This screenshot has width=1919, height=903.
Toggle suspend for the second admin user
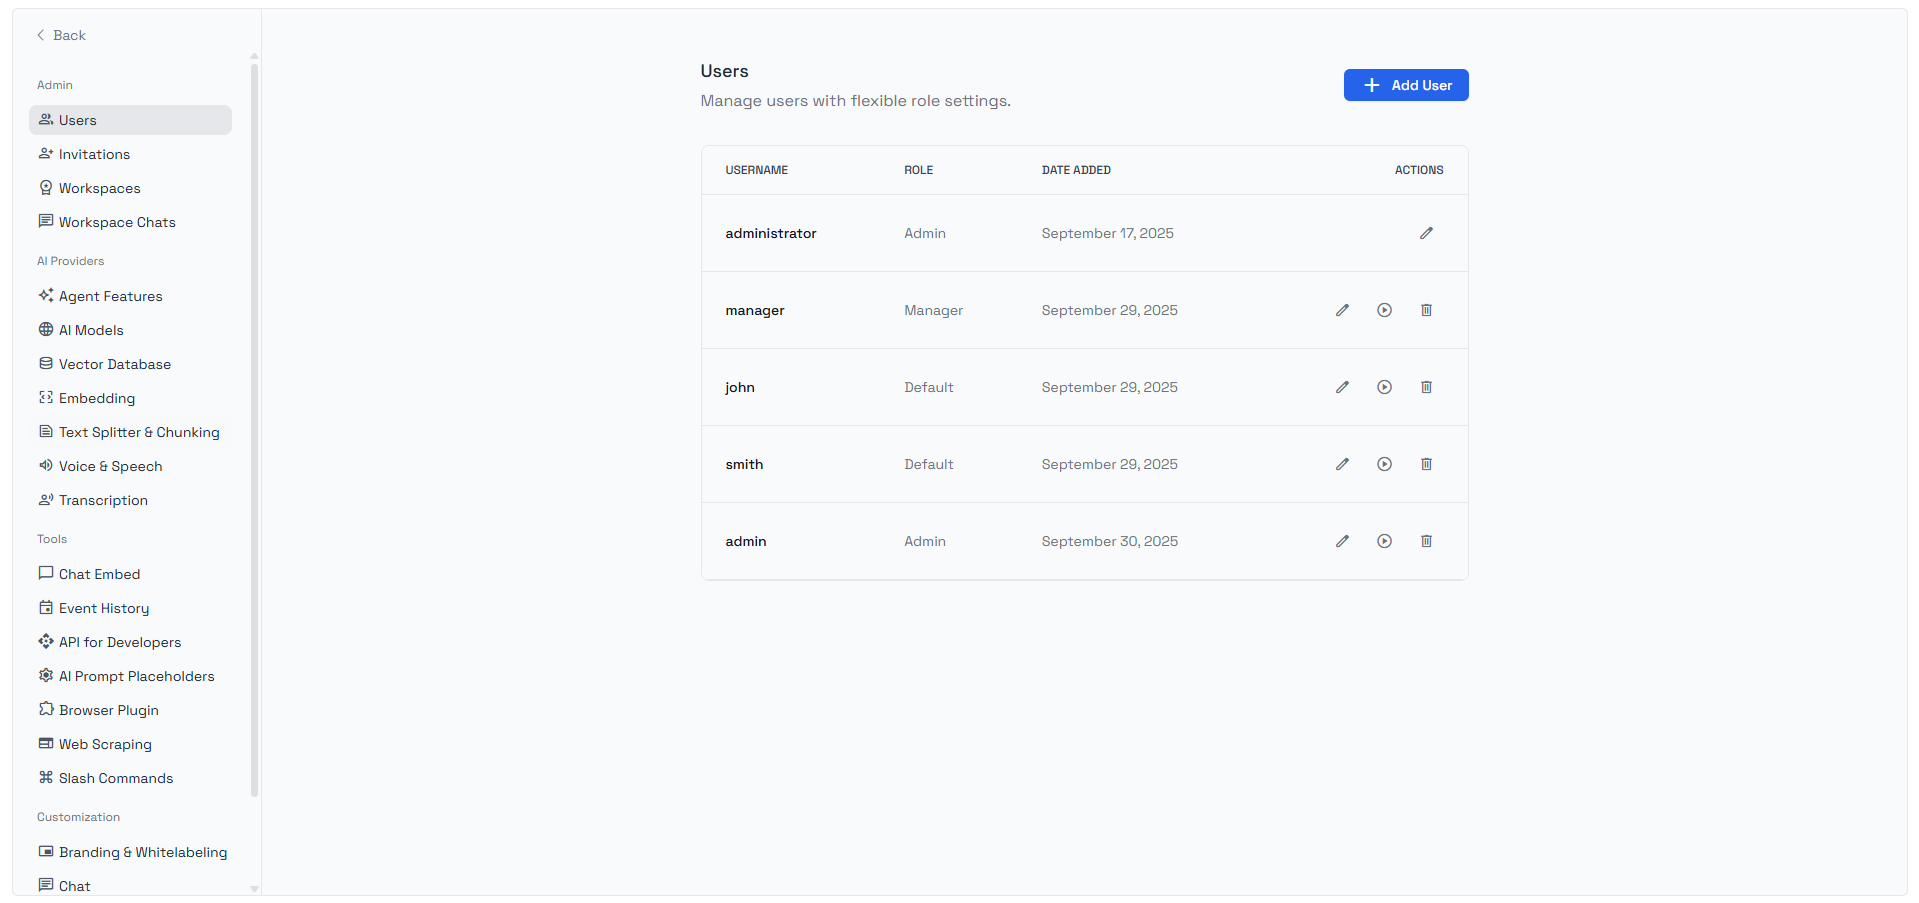(x=1384, y=541)
